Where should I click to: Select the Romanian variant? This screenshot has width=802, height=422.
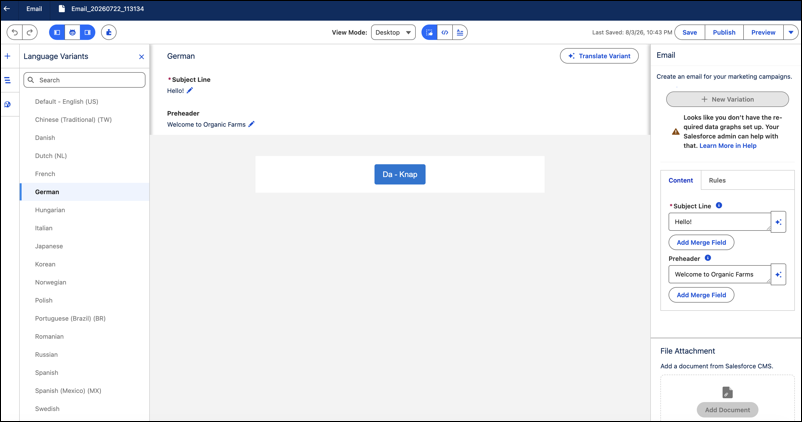point(84,337)
